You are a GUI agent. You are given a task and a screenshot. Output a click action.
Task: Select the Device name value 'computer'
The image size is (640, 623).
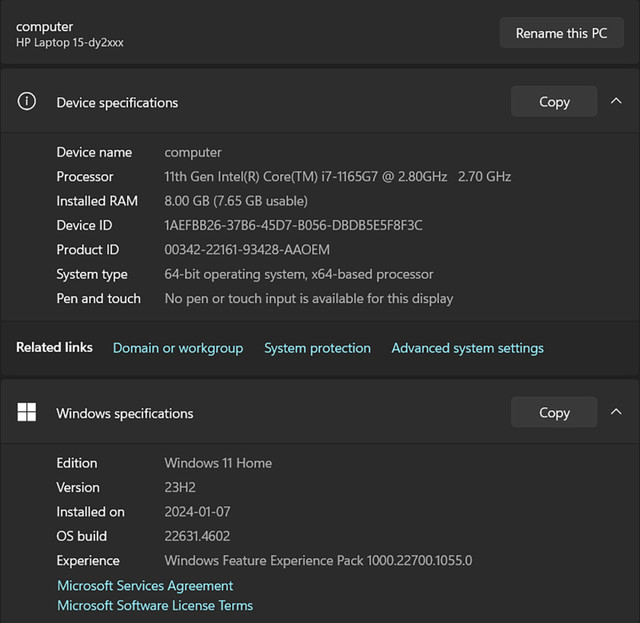pos(193,153)
